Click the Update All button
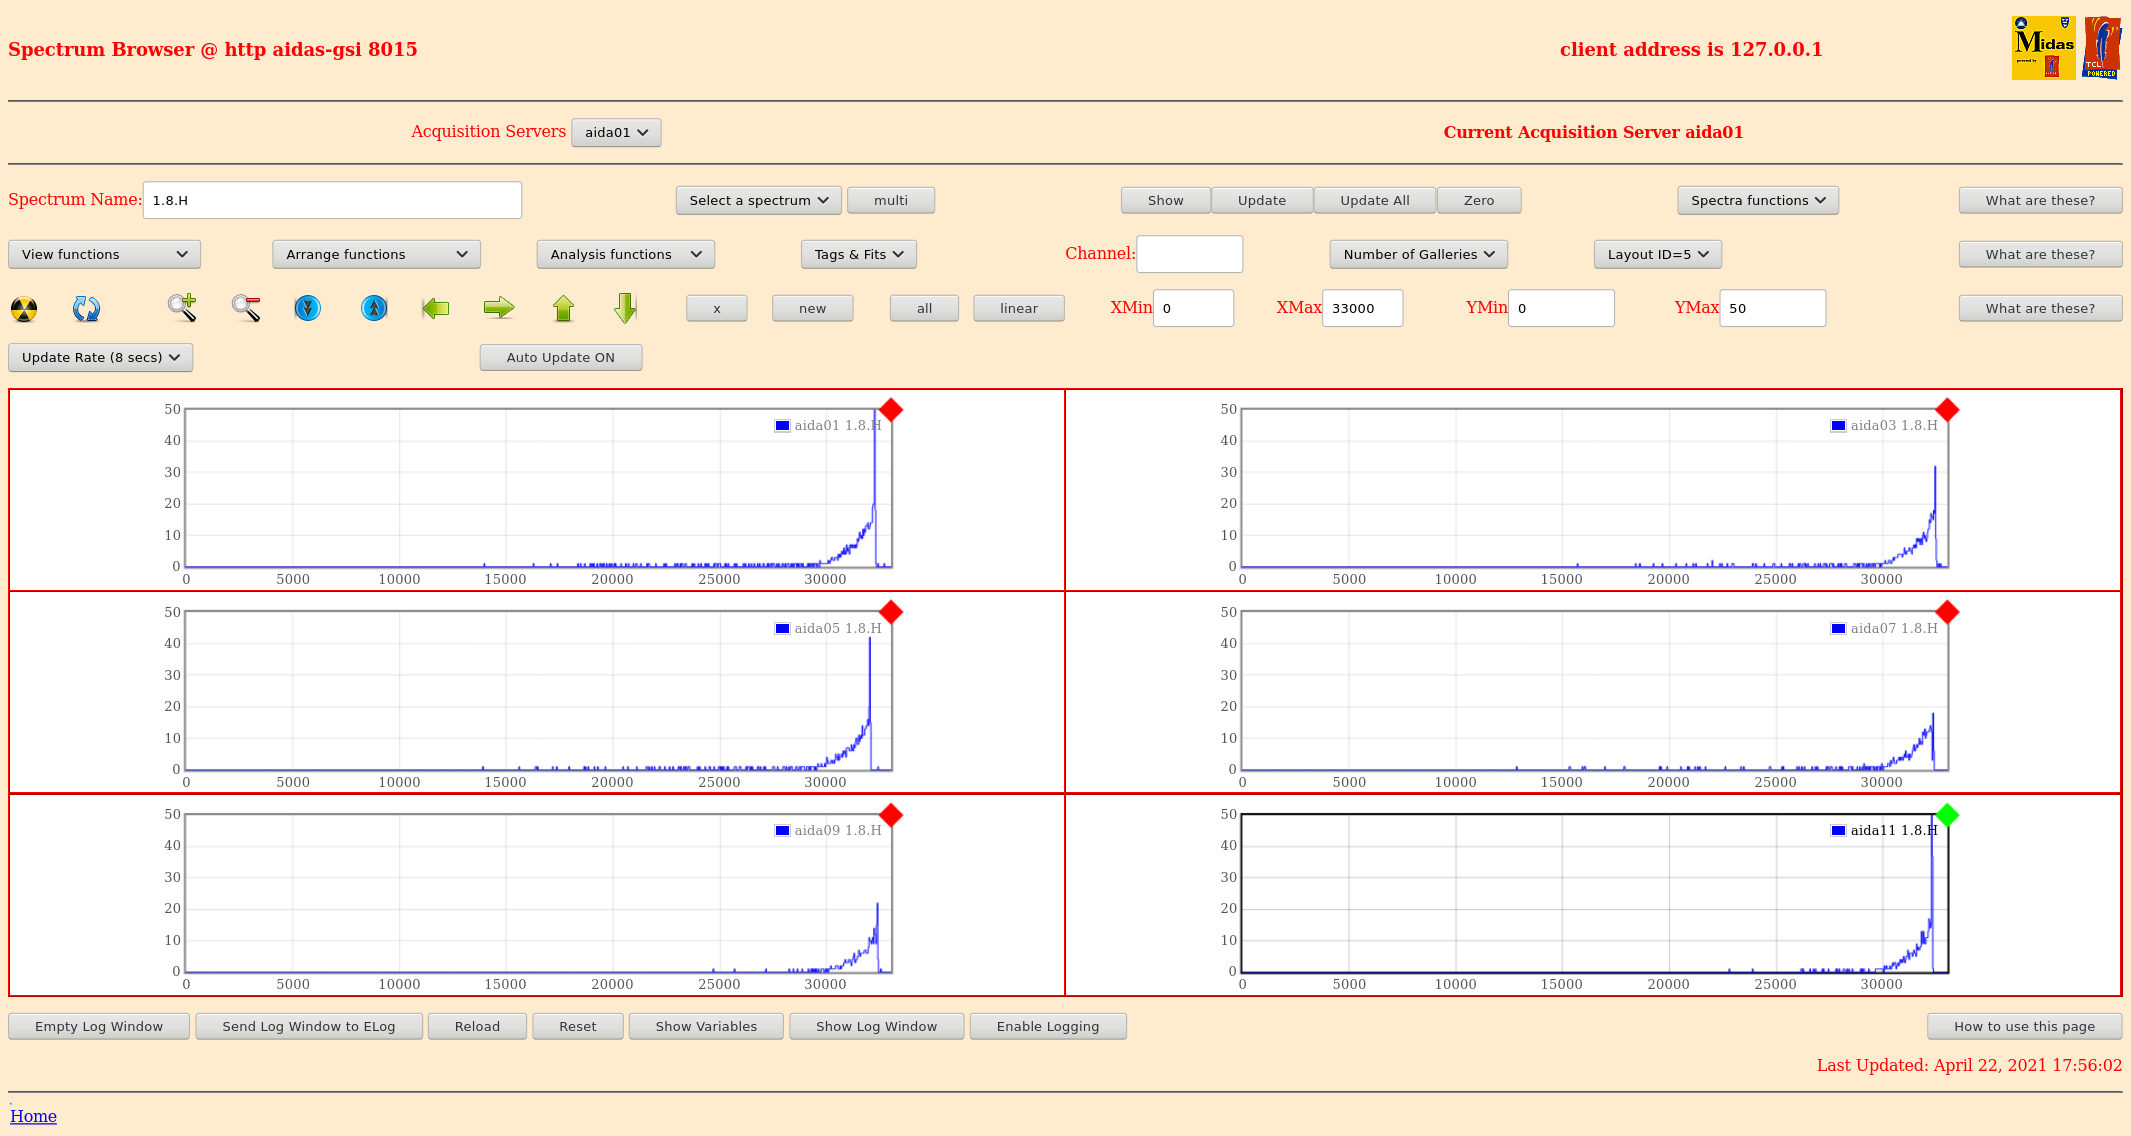2131x1136 pixels. [x=1374, y=201]
